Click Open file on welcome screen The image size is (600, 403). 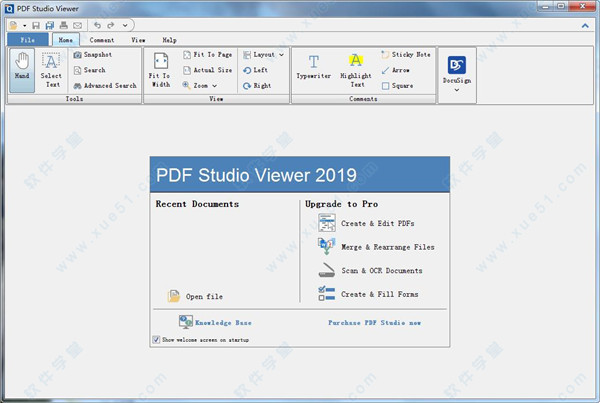[x=195, y=296]
